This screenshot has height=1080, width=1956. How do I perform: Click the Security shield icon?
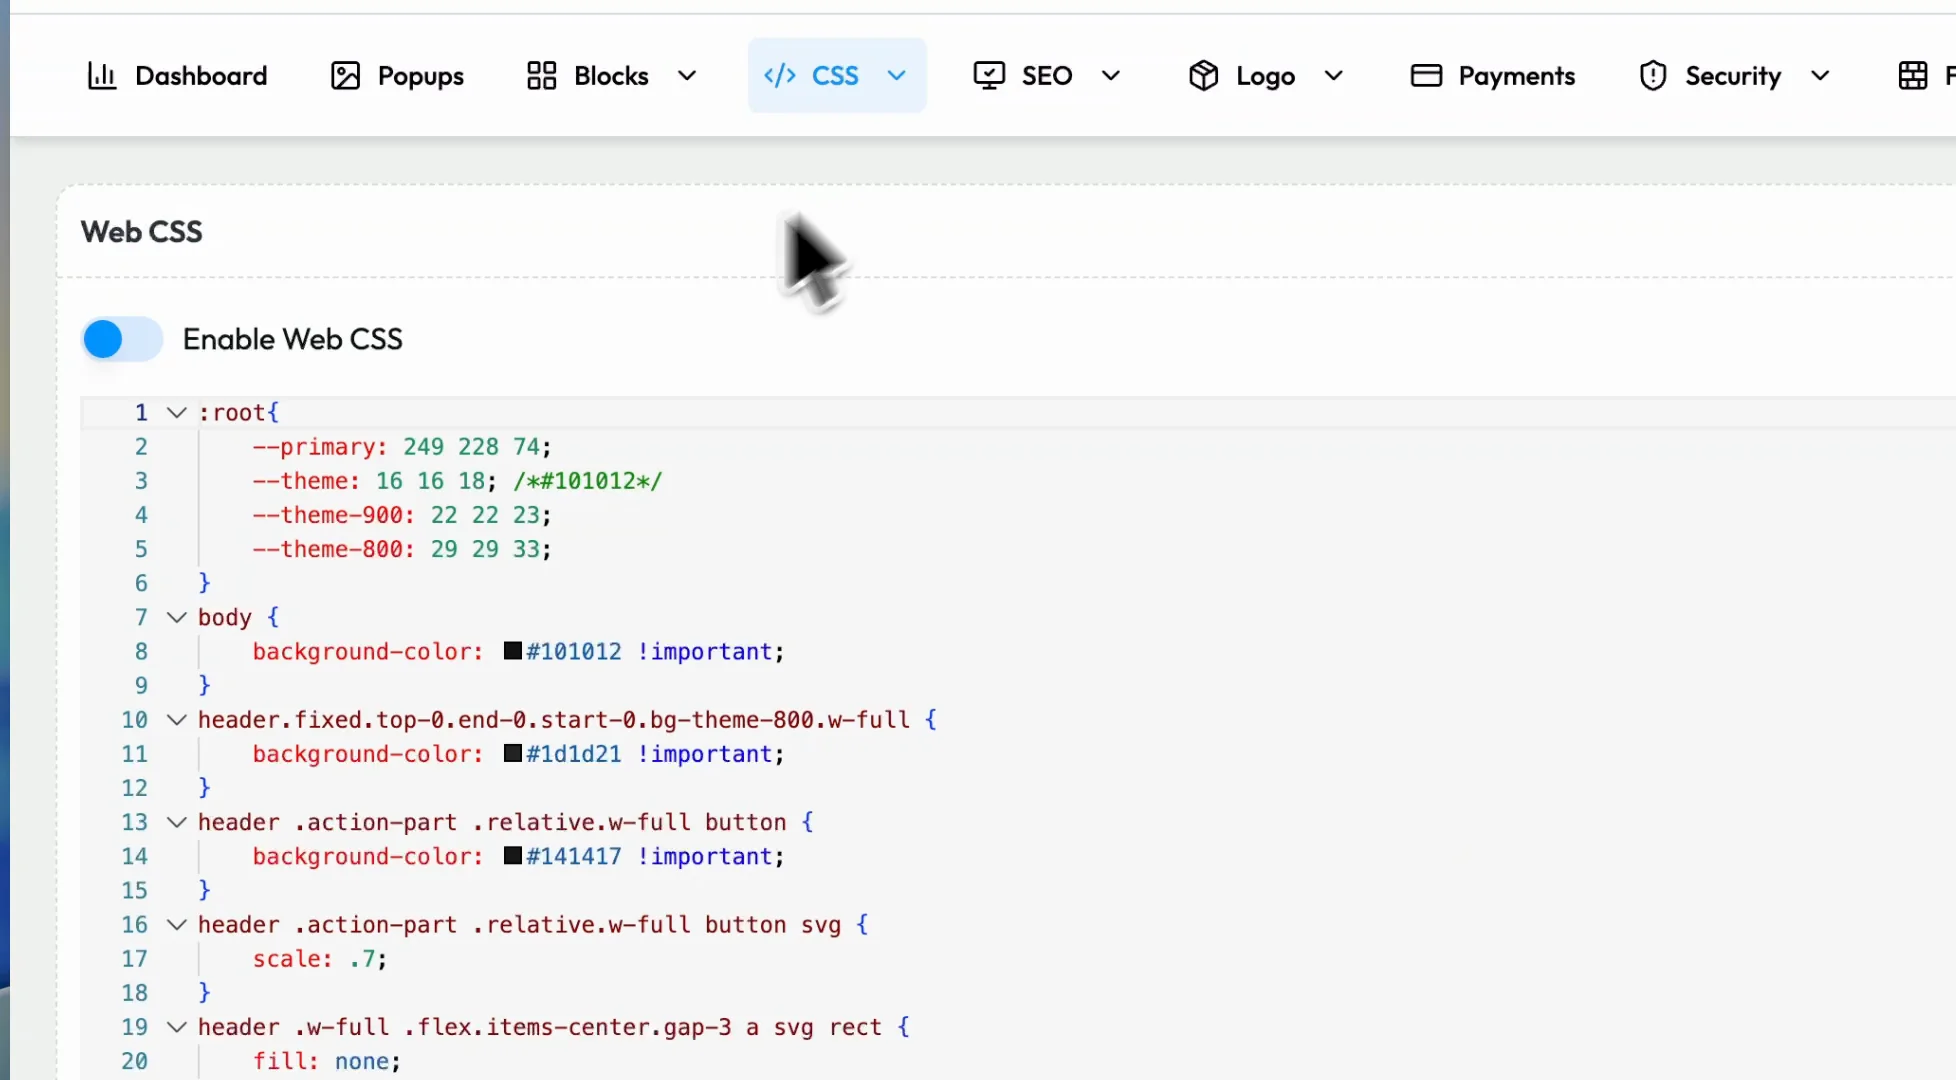coord(1653,76)
